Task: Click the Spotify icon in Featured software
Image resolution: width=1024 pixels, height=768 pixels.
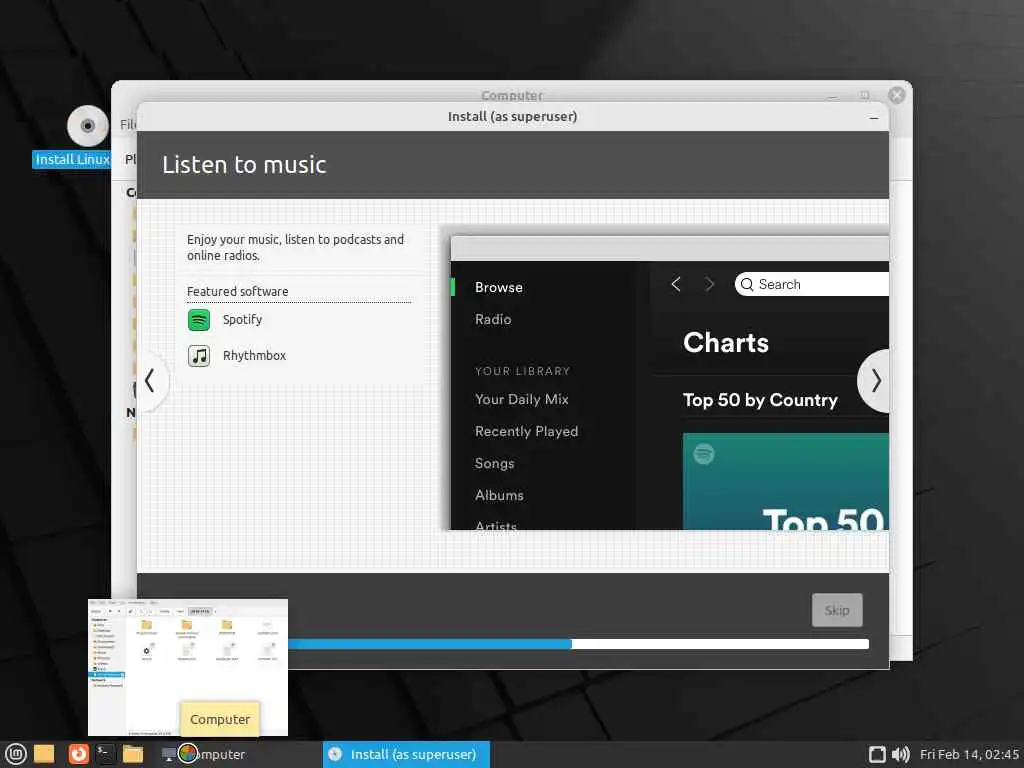Action: click(x=199, y=320)
